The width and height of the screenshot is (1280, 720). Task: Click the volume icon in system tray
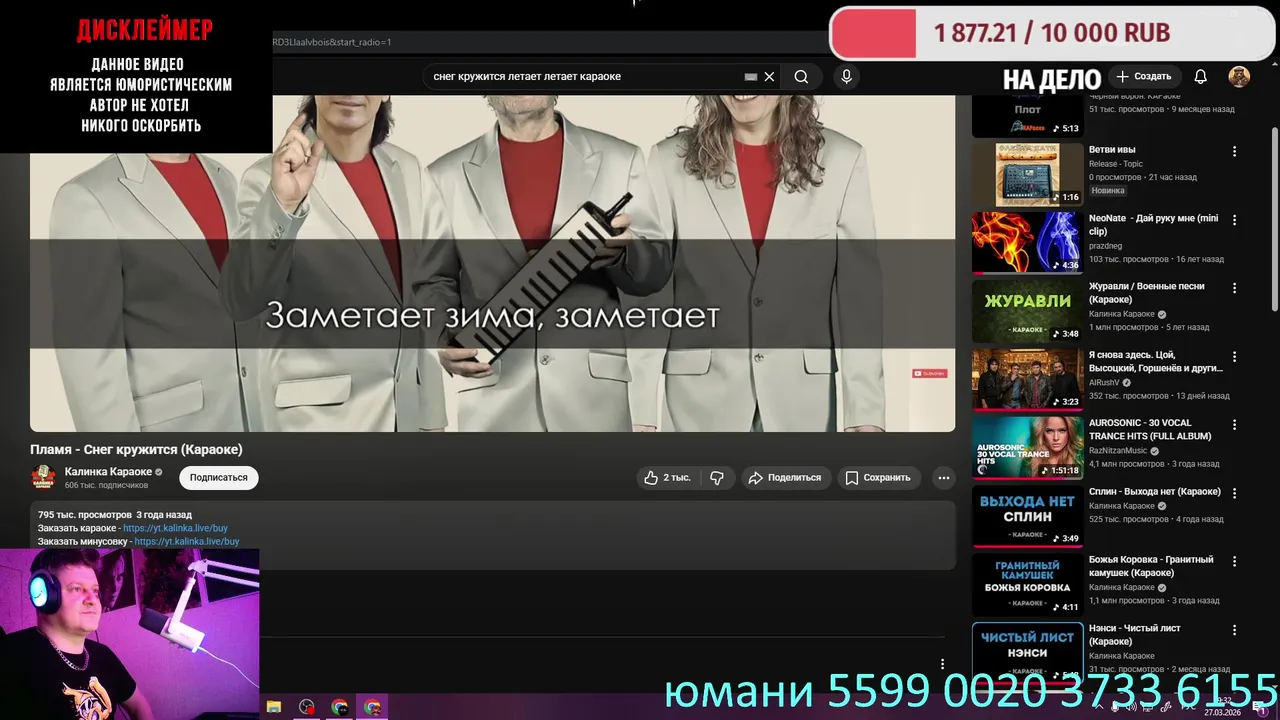(x=1129, y=707)
